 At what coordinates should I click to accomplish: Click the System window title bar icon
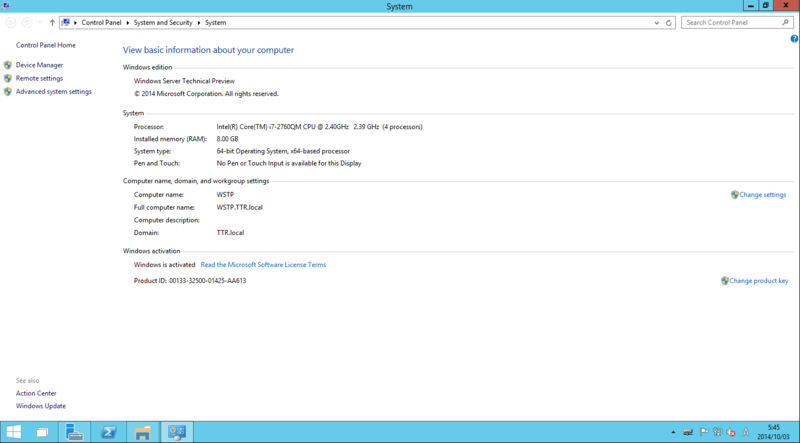click(6, 6)
